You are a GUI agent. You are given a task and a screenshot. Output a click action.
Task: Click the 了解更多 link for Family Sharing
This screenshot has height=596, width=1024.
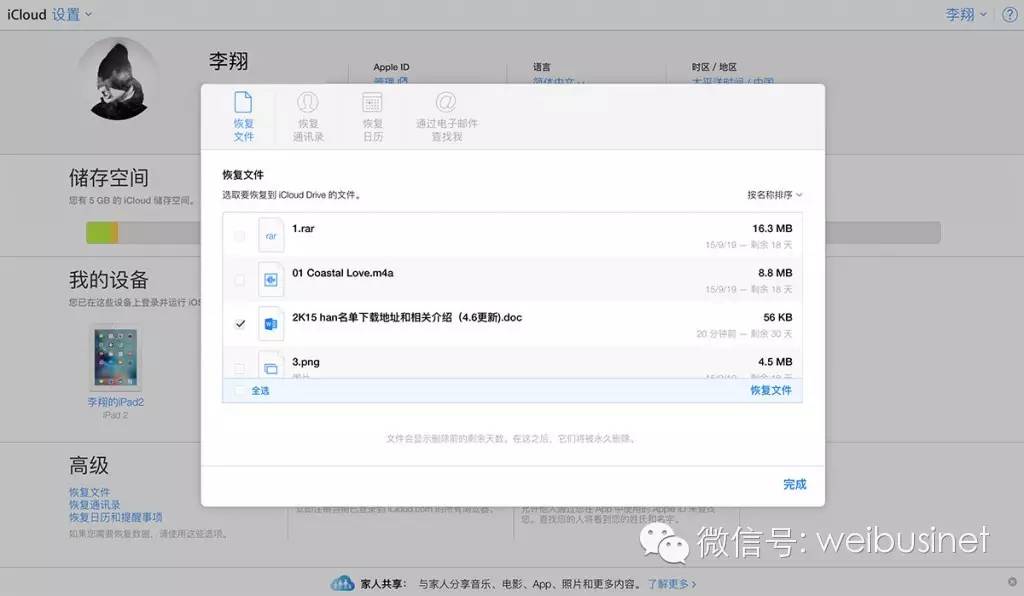tap(671, 584)
